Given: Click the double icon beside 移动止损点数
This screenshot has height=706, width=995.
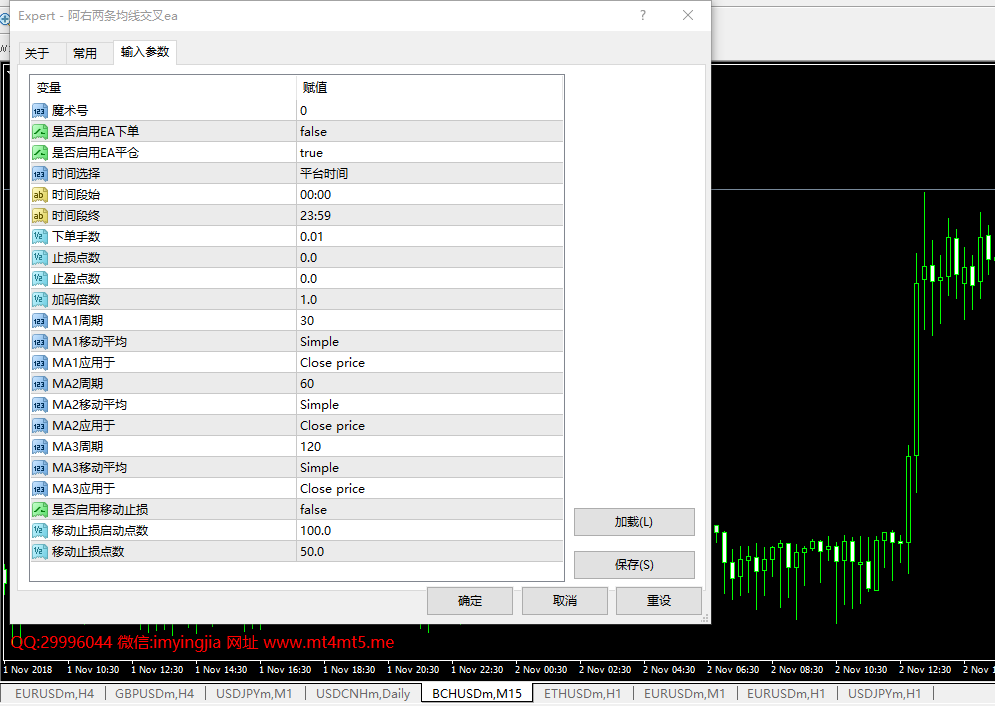Looking at the screenshot, I should point(39,551).
